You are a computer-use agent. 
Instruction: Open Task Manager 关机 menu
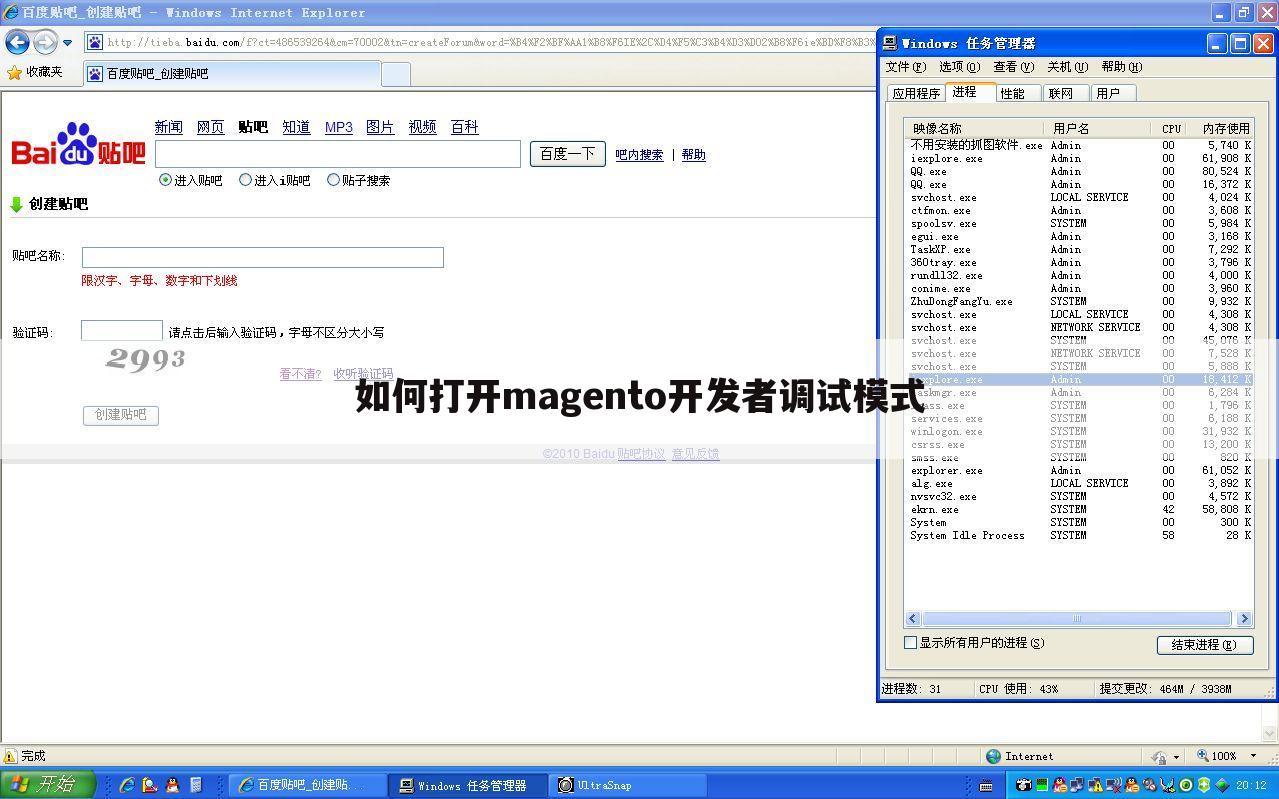click(1067, 67)
